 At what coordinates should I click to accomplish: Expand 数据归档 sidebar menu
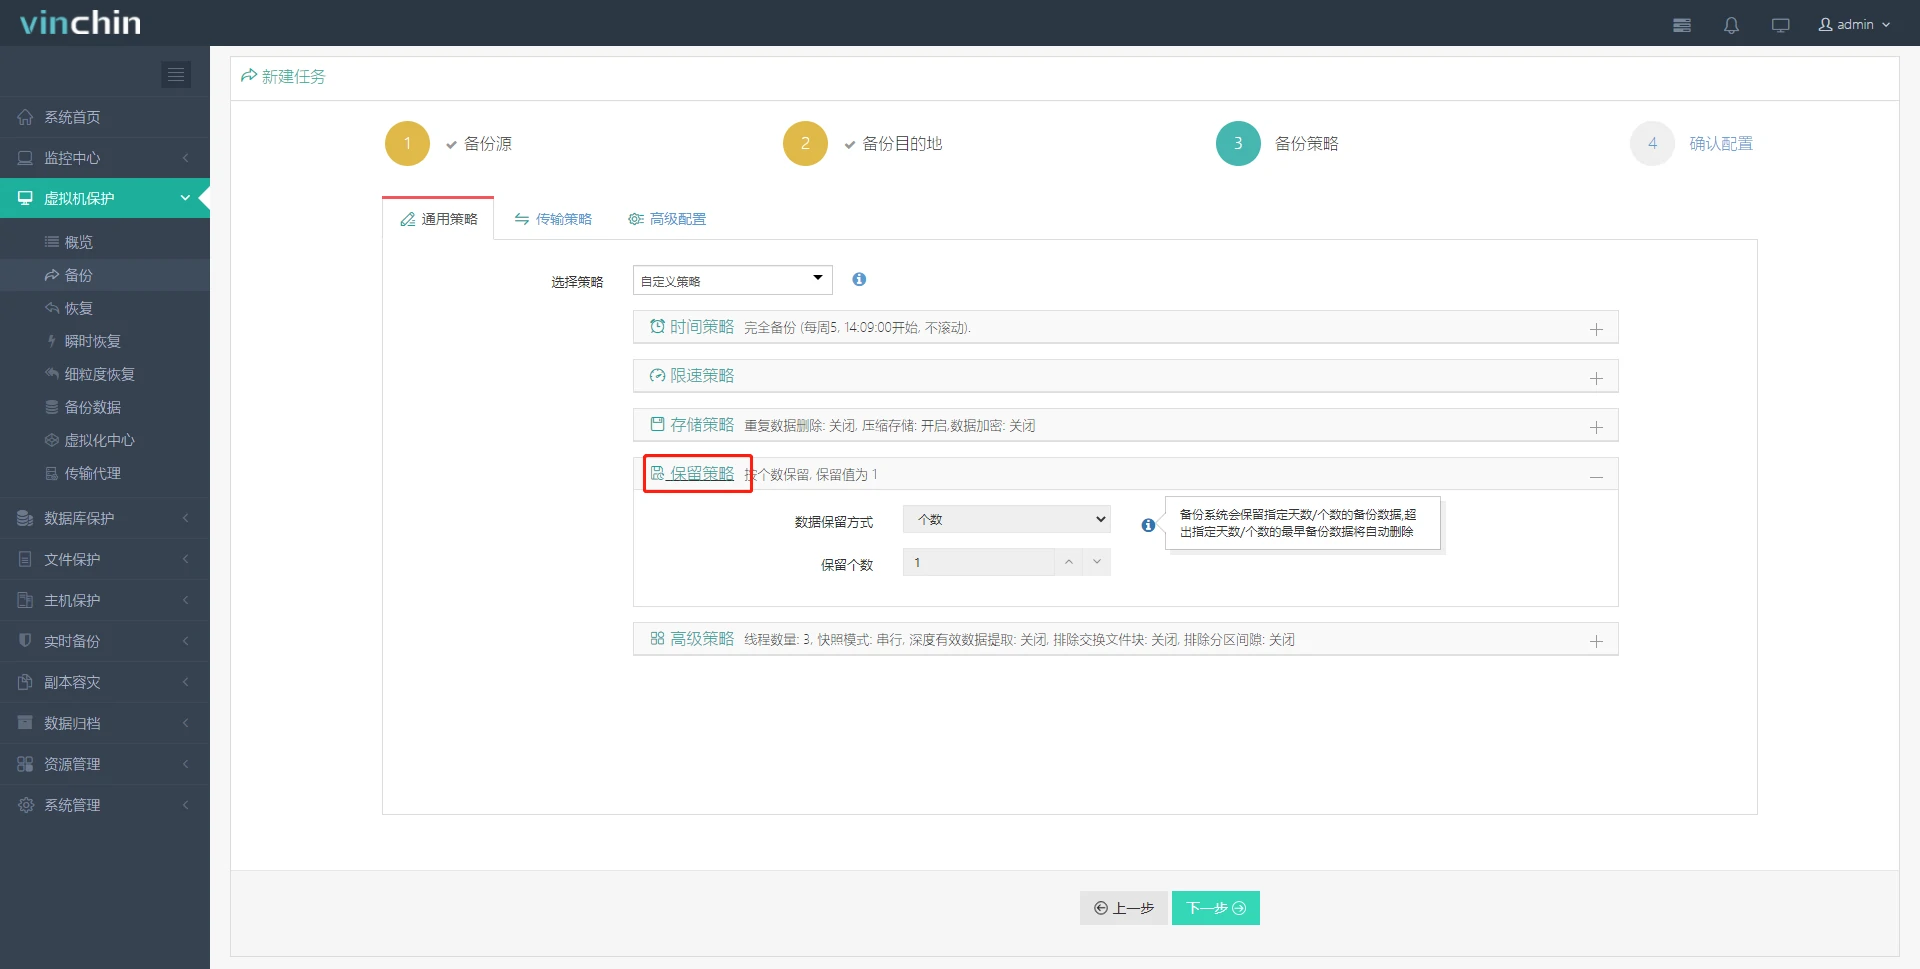105,723
